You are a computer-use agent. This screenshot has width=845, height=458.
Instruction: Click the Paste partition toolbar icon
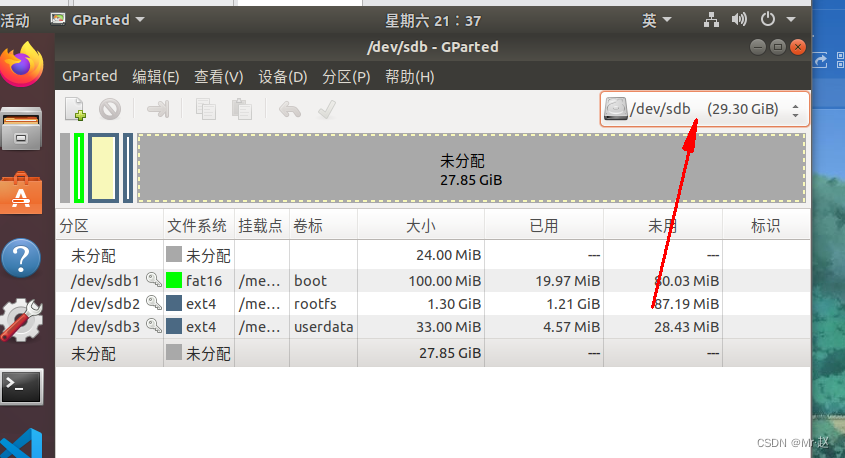(241, 109)
